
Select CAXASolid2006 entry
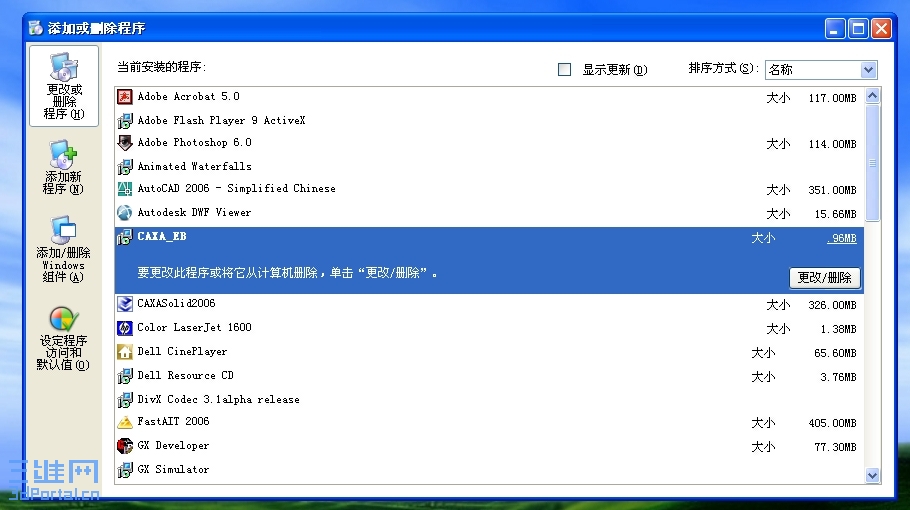tap(489, 304)
